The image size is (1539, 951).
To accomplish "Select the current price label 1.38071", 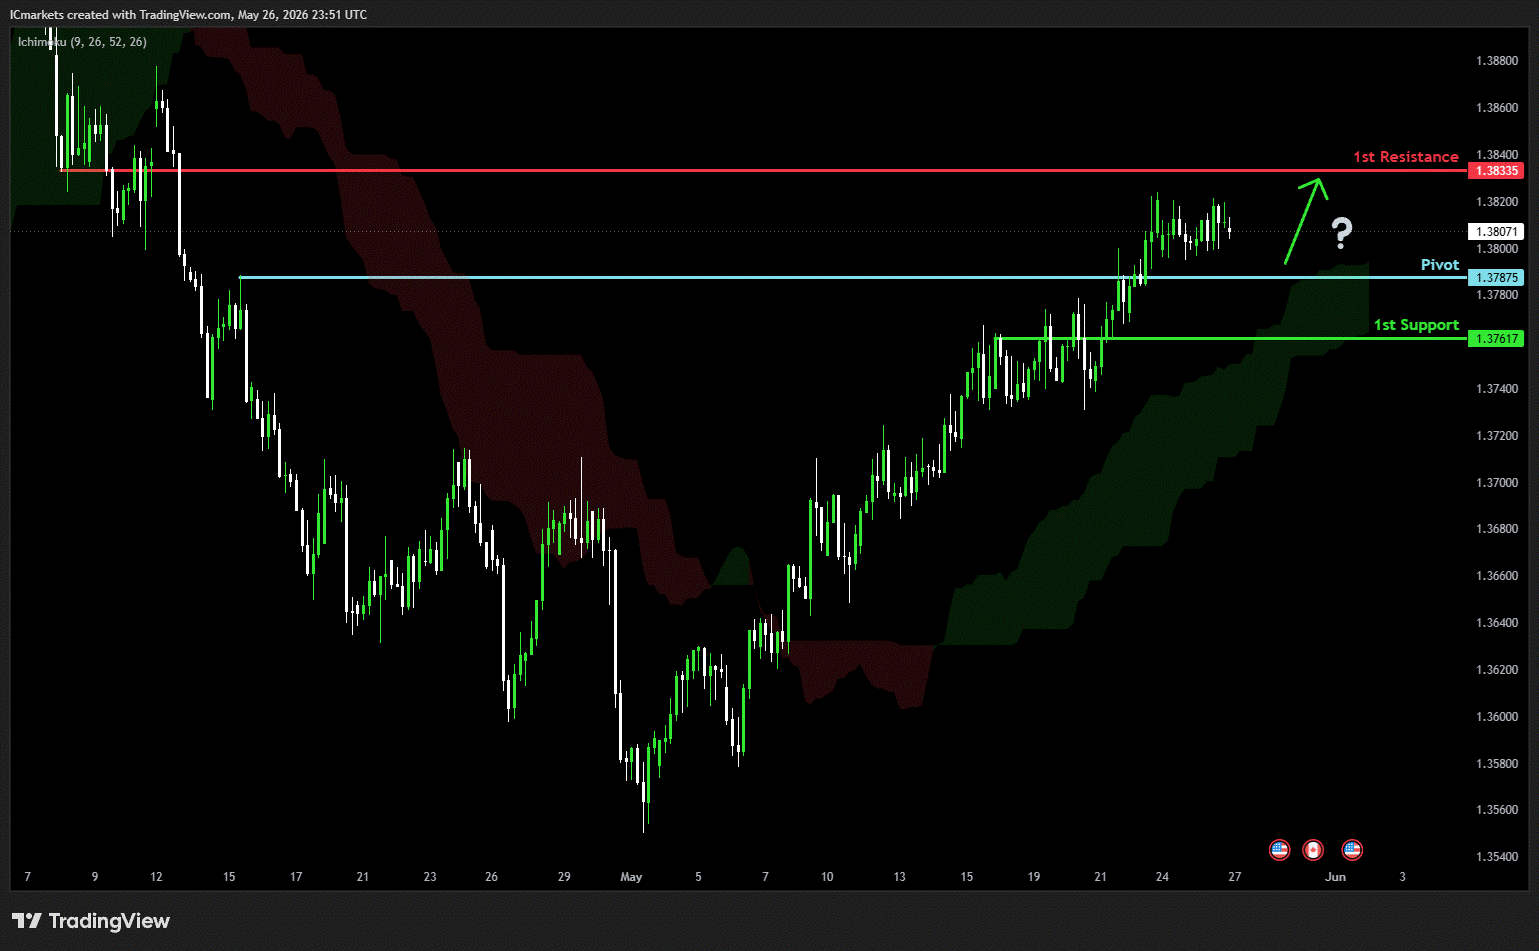I will coord(1496,232).
